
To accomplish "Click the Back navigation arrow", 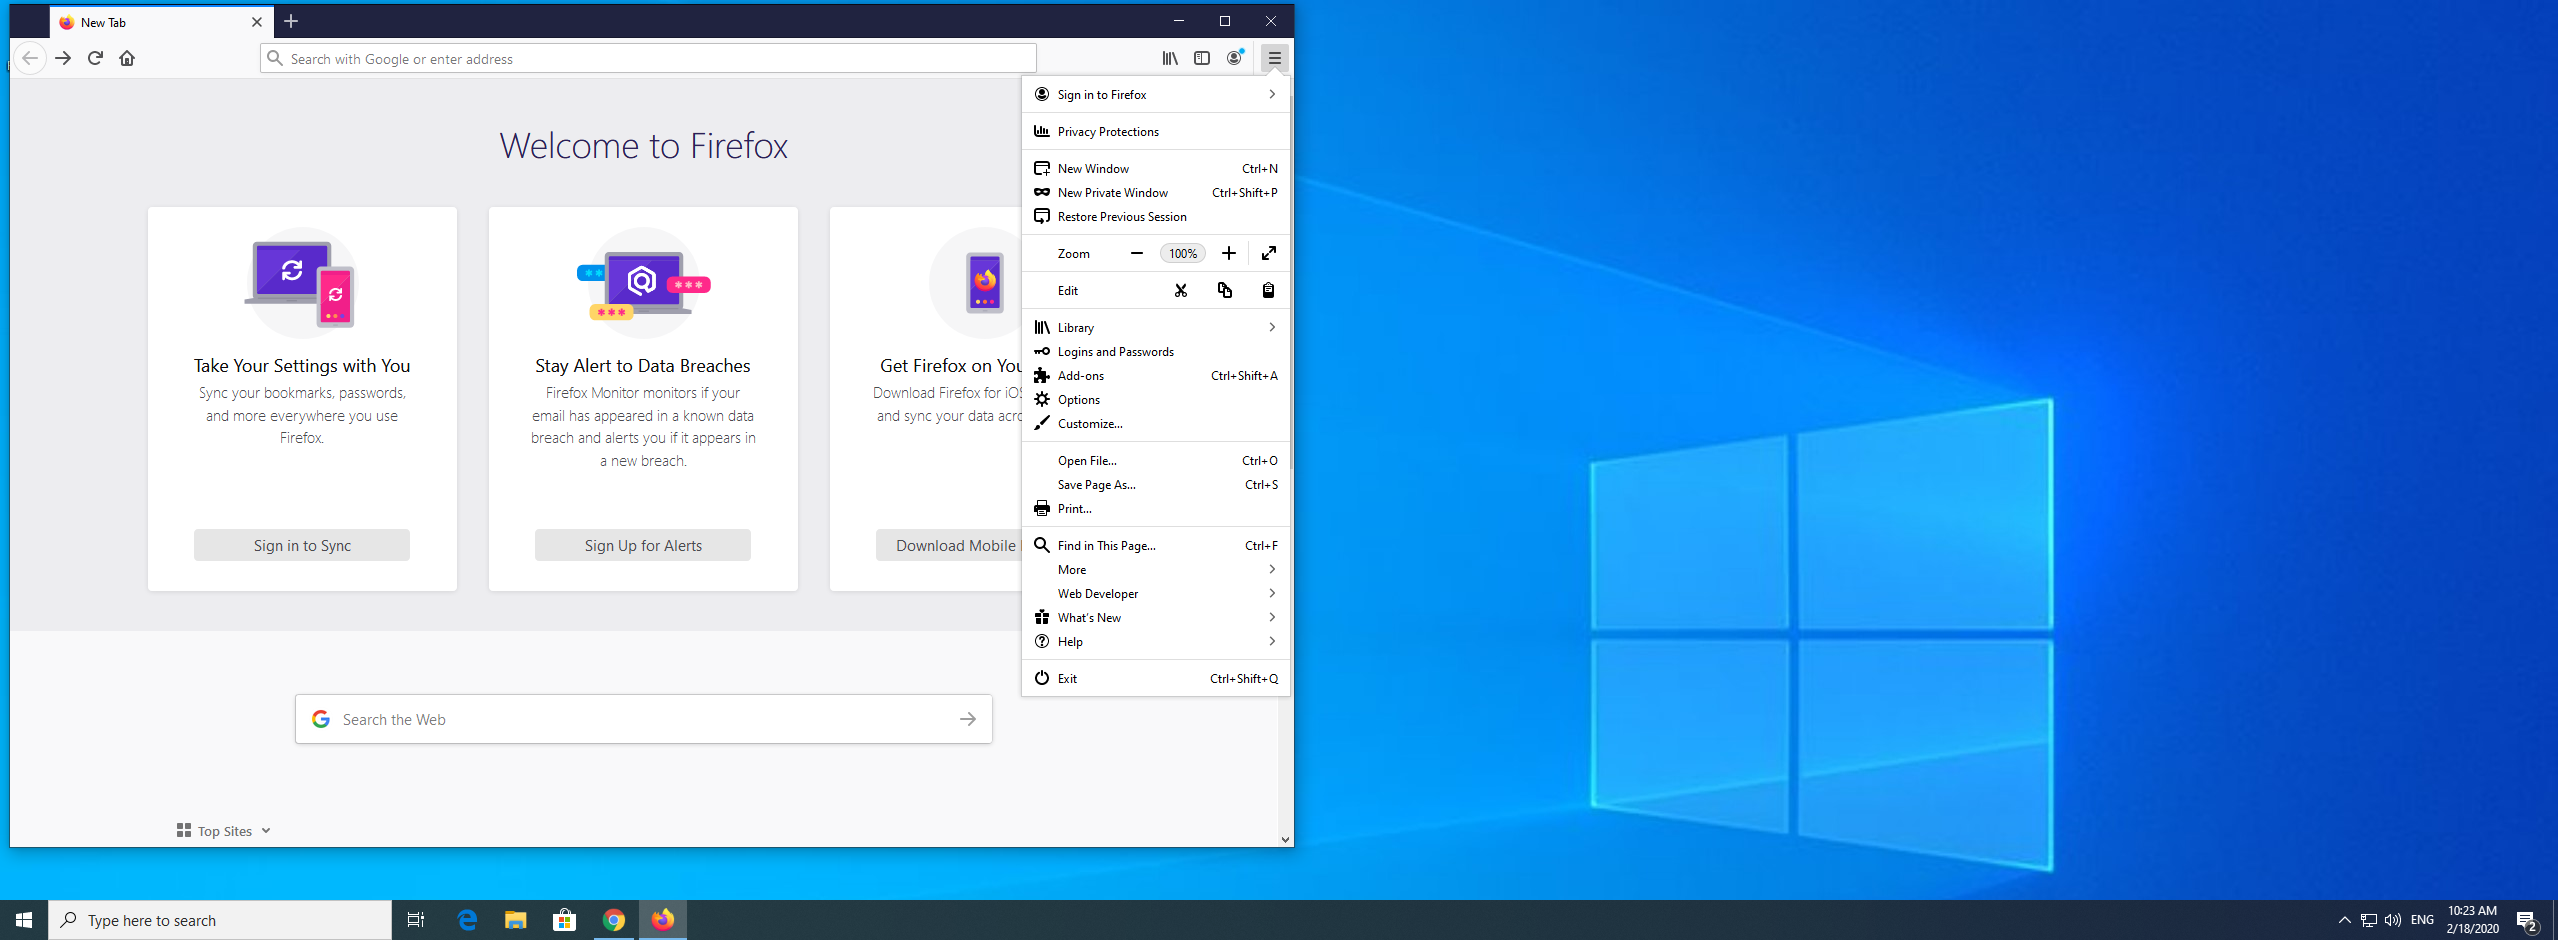I will click(30, 58).
